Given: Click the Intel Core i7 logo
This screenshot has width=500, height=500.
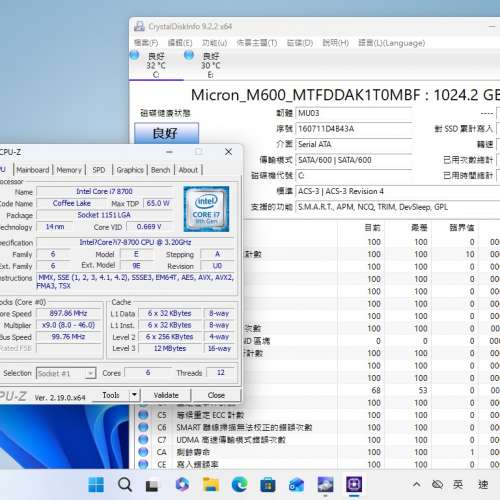Looking at the screenshot, I should [206, 209].
